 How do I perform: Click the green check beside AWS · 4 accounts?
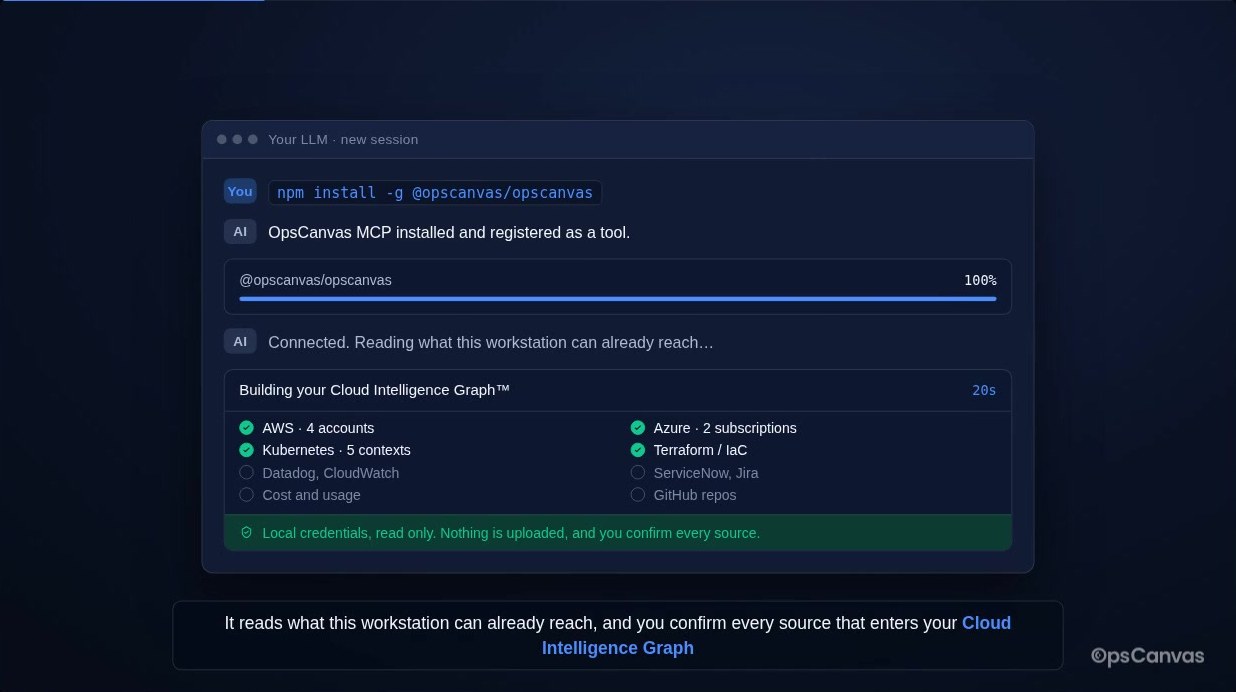point(247,428)
